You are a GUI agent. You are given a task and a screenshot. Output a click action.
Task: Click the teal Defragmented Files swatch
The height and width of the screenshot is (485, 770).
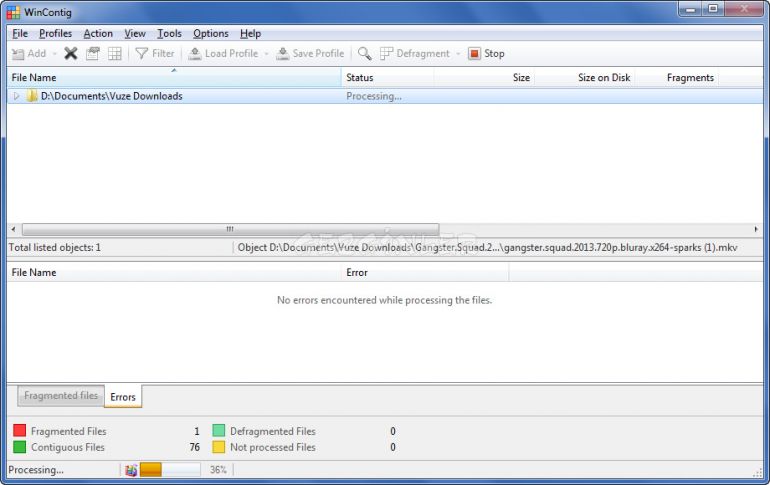click(219, 431)
